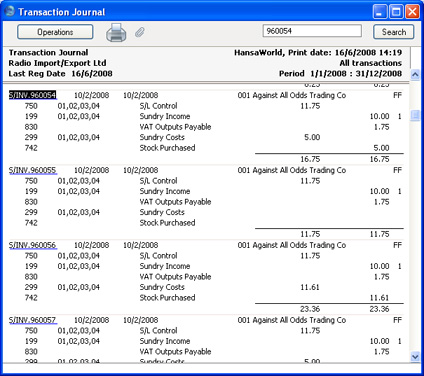Screen dimensions: 424x376
Task: Open transaction S/INV.960054 link
Action: point(32,95)
